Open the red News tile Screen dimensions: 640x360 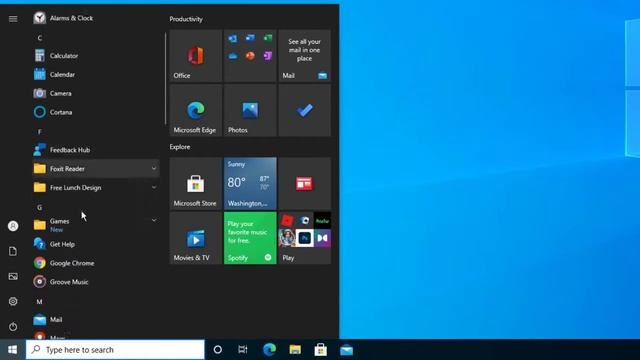coord(304,183)
